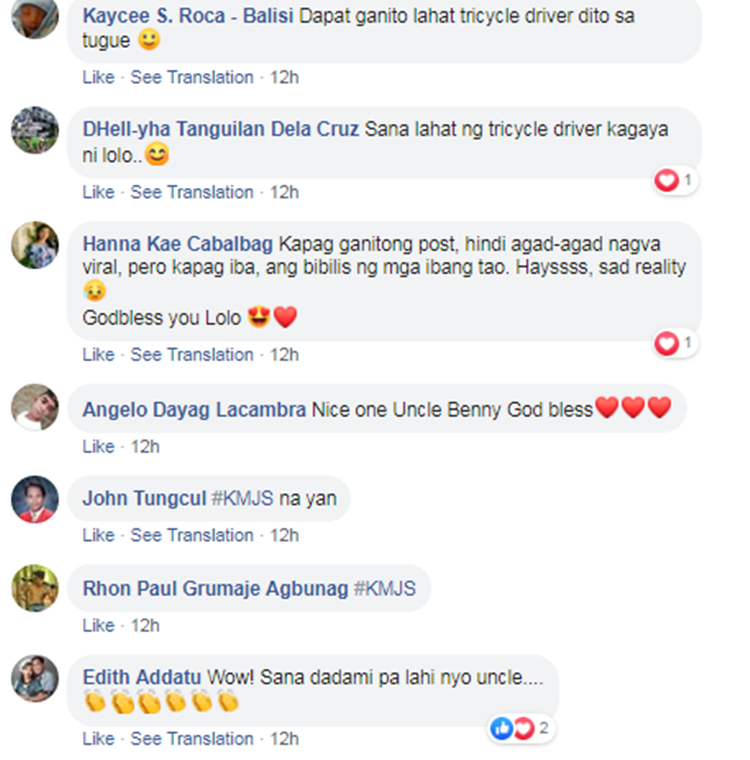Screen dimensions: 750x760
Task: Like Kaycee S. Roca - Balisi's comment
Action: (x=98, y=78)
